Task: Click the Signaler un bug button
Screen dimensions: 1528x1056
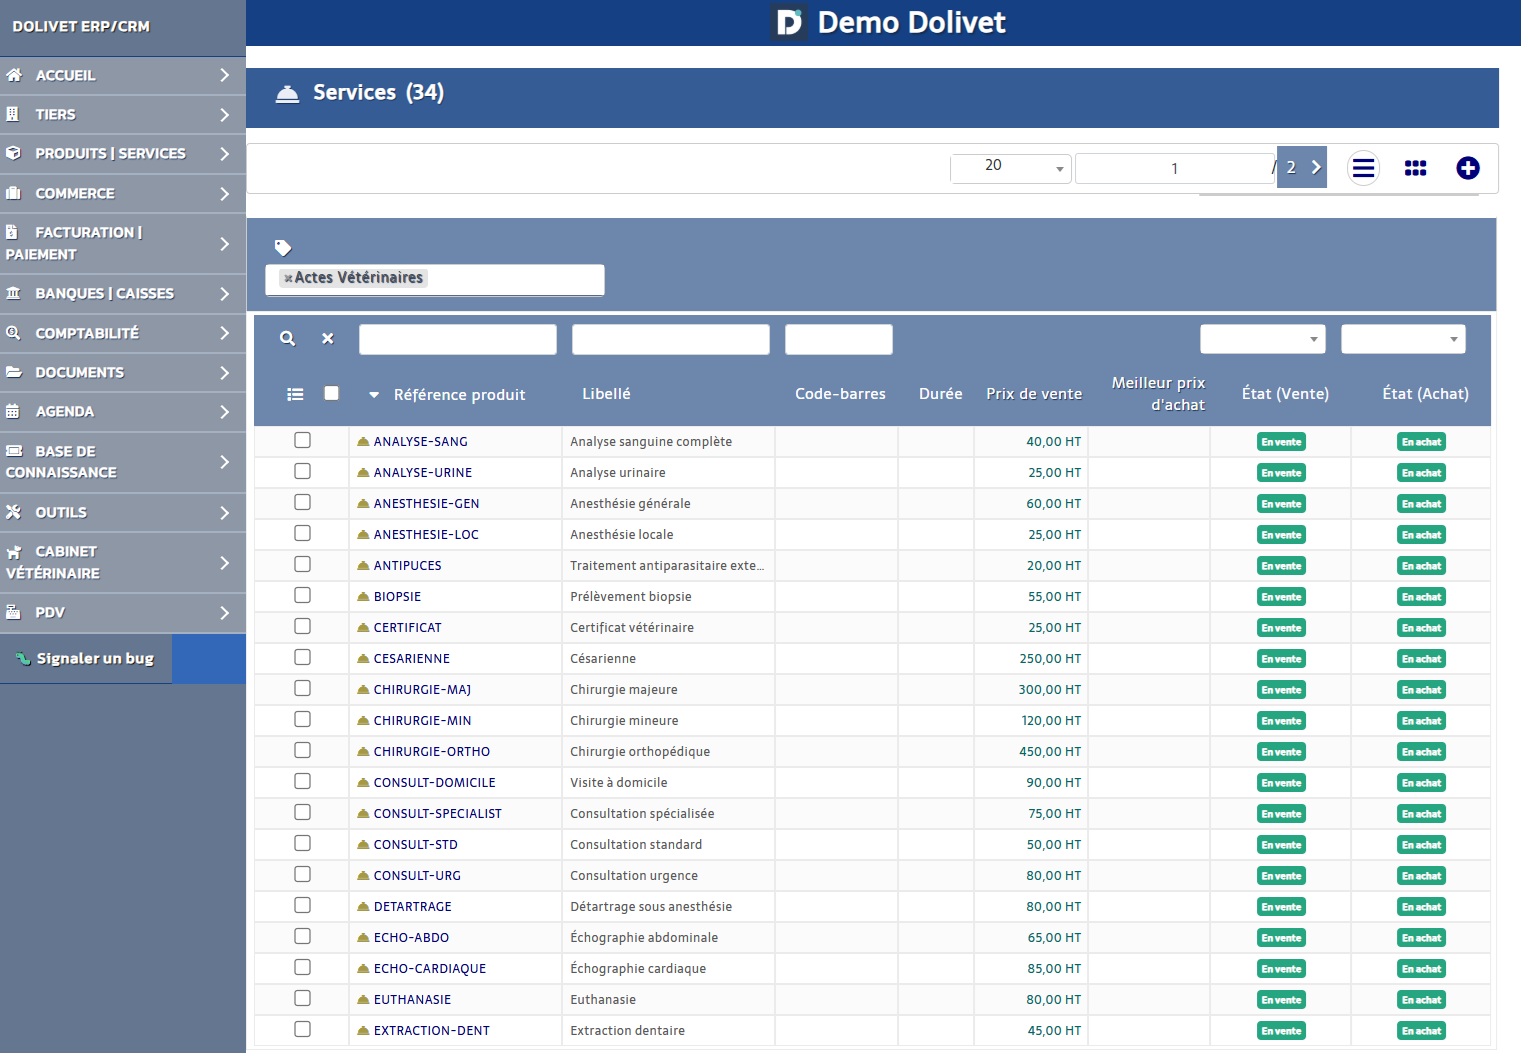Action: [86, 659]
